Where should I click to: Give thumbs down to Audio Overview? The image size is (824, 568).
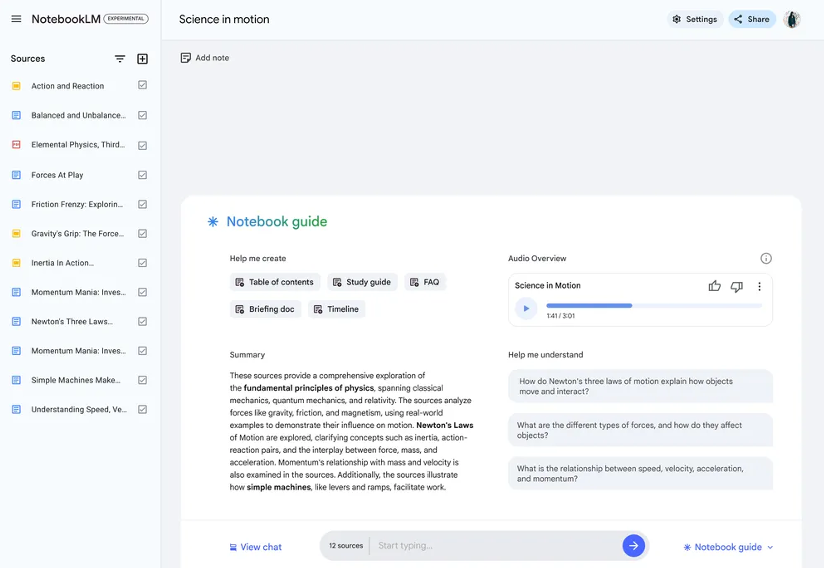click(x=737, y=286)
